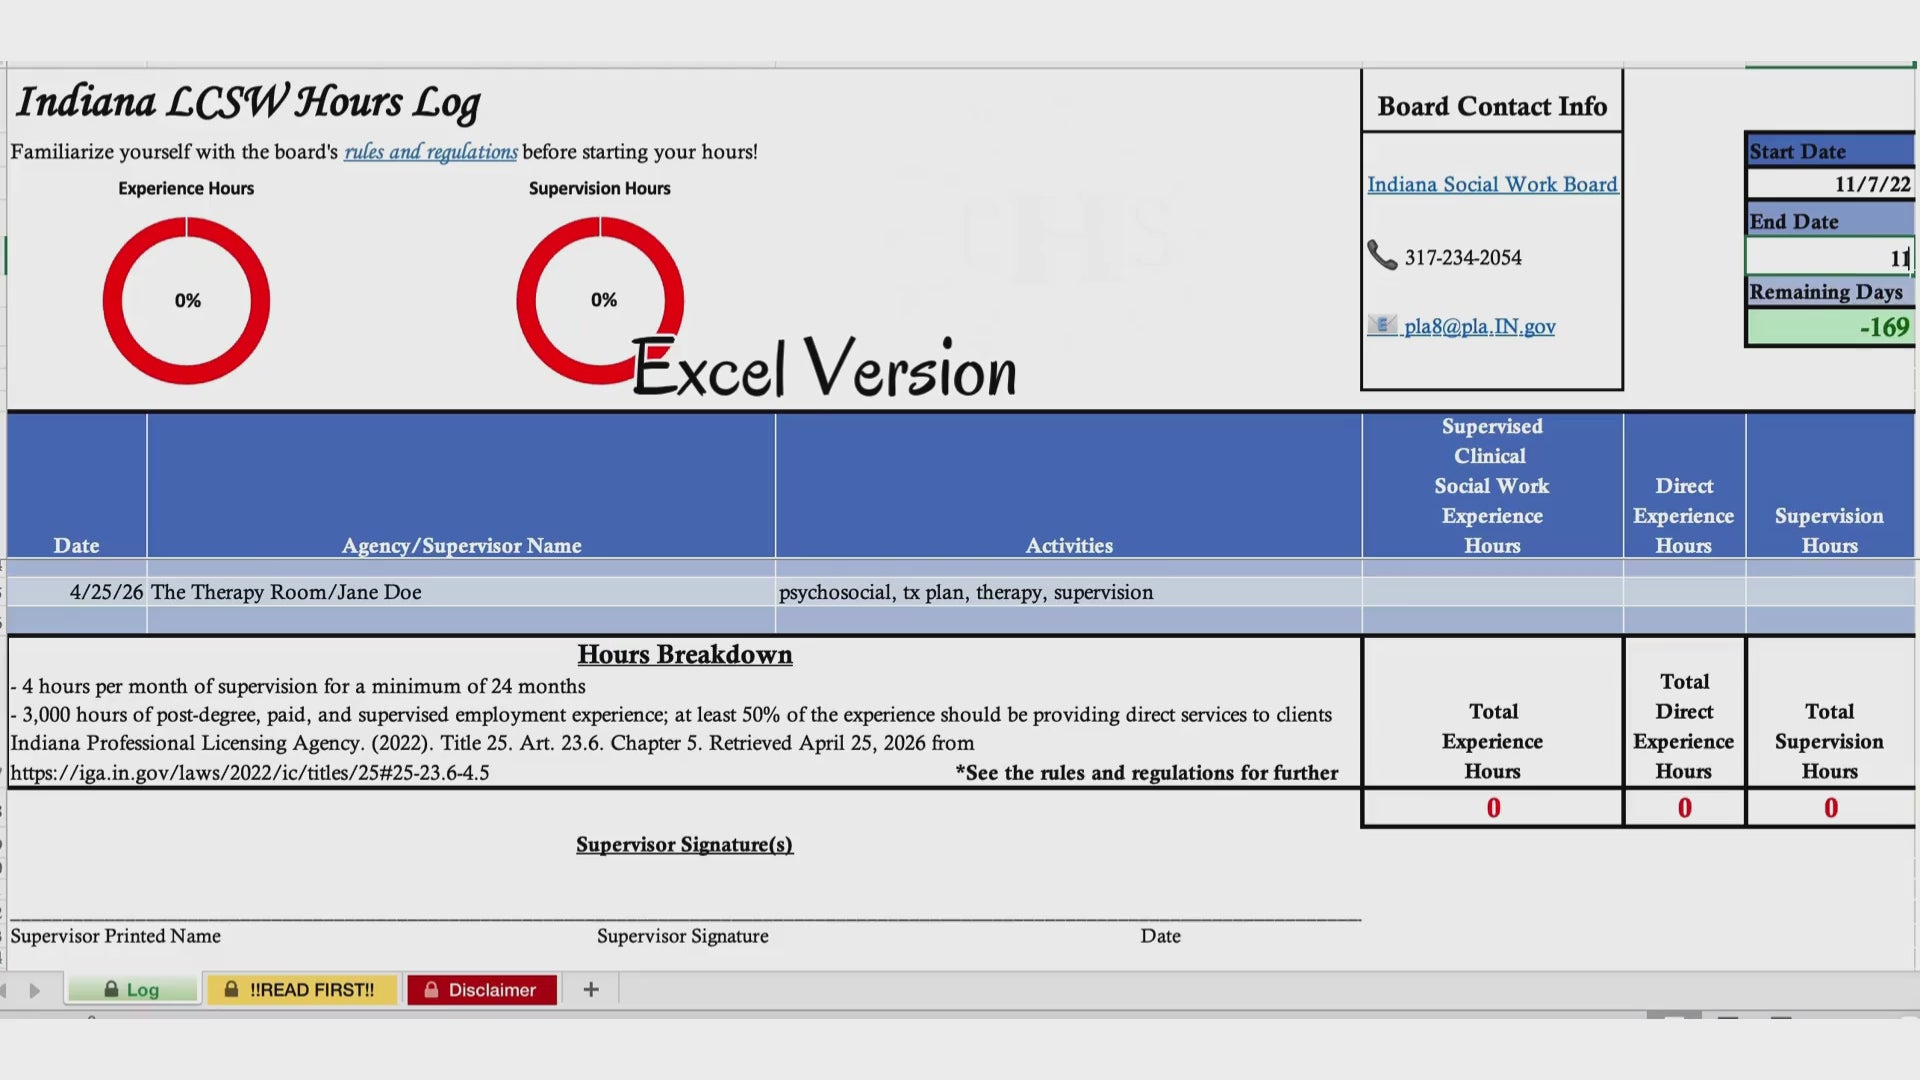Open the Indiana Social Work Board link
Screen dimensions: 1920x1080
coord(1492,184)
